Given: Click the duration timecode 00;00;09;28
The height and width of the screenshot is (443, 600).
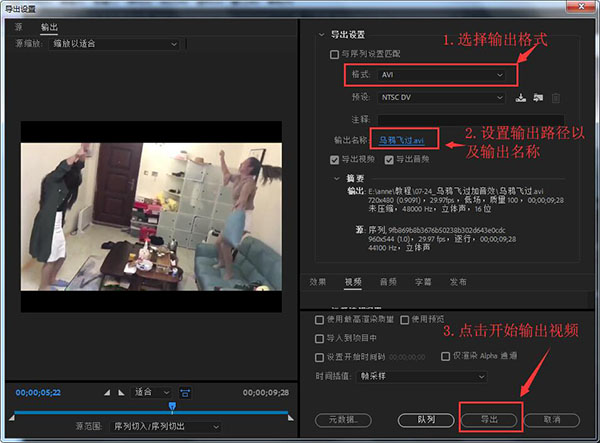Looking at the screenshot, I should point(266,393).
